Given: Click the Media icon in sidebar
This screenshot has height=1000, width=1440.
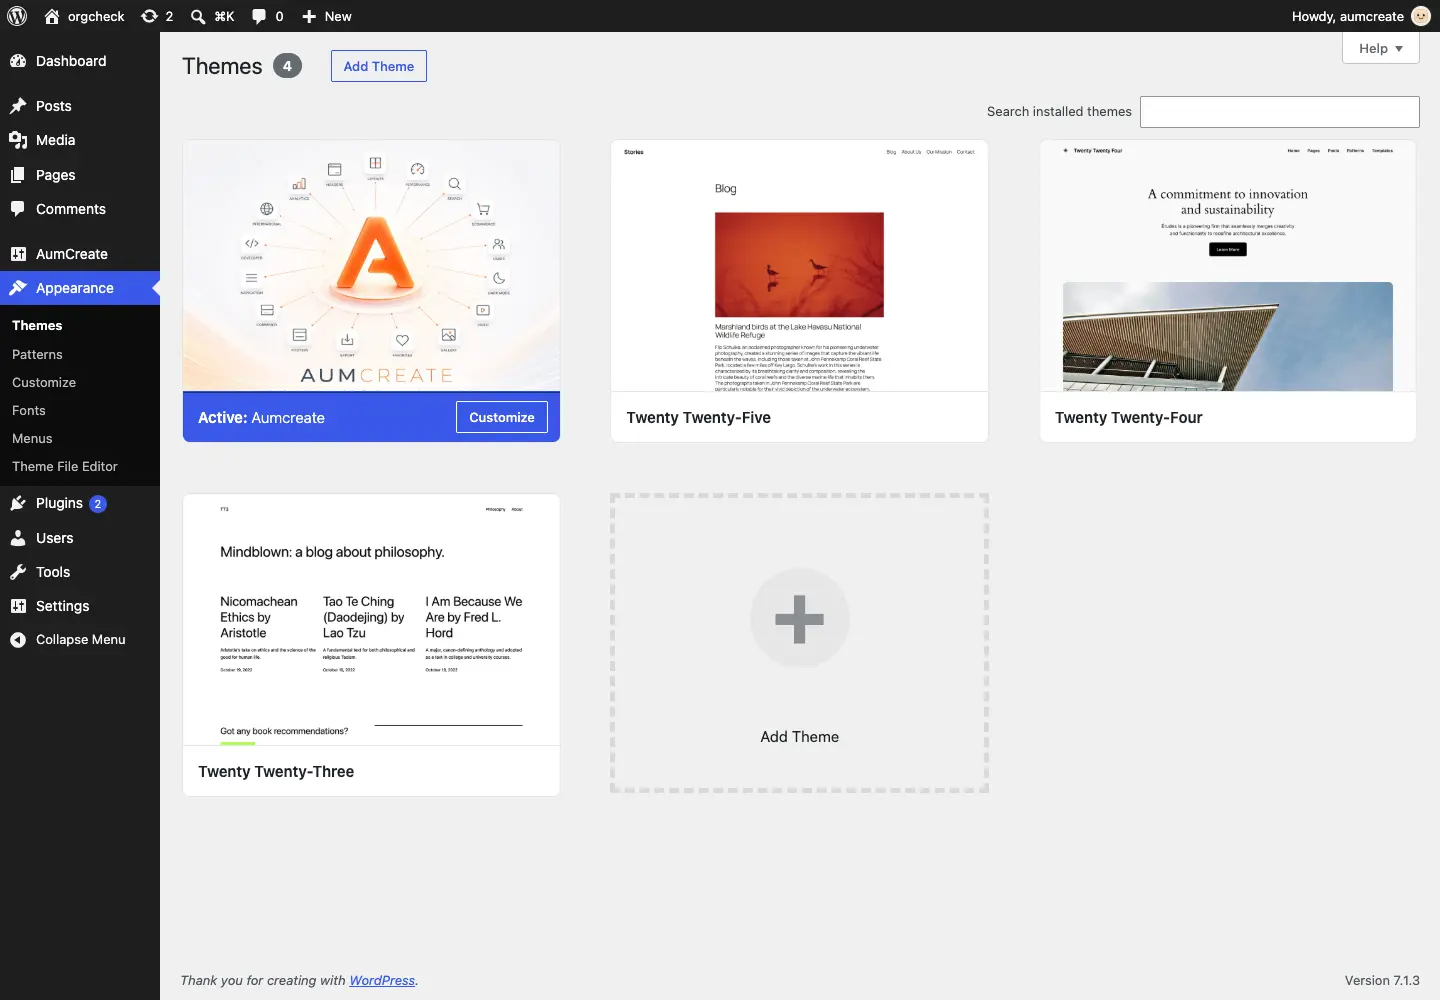Looking at the screenshot, I should (18, 140).
